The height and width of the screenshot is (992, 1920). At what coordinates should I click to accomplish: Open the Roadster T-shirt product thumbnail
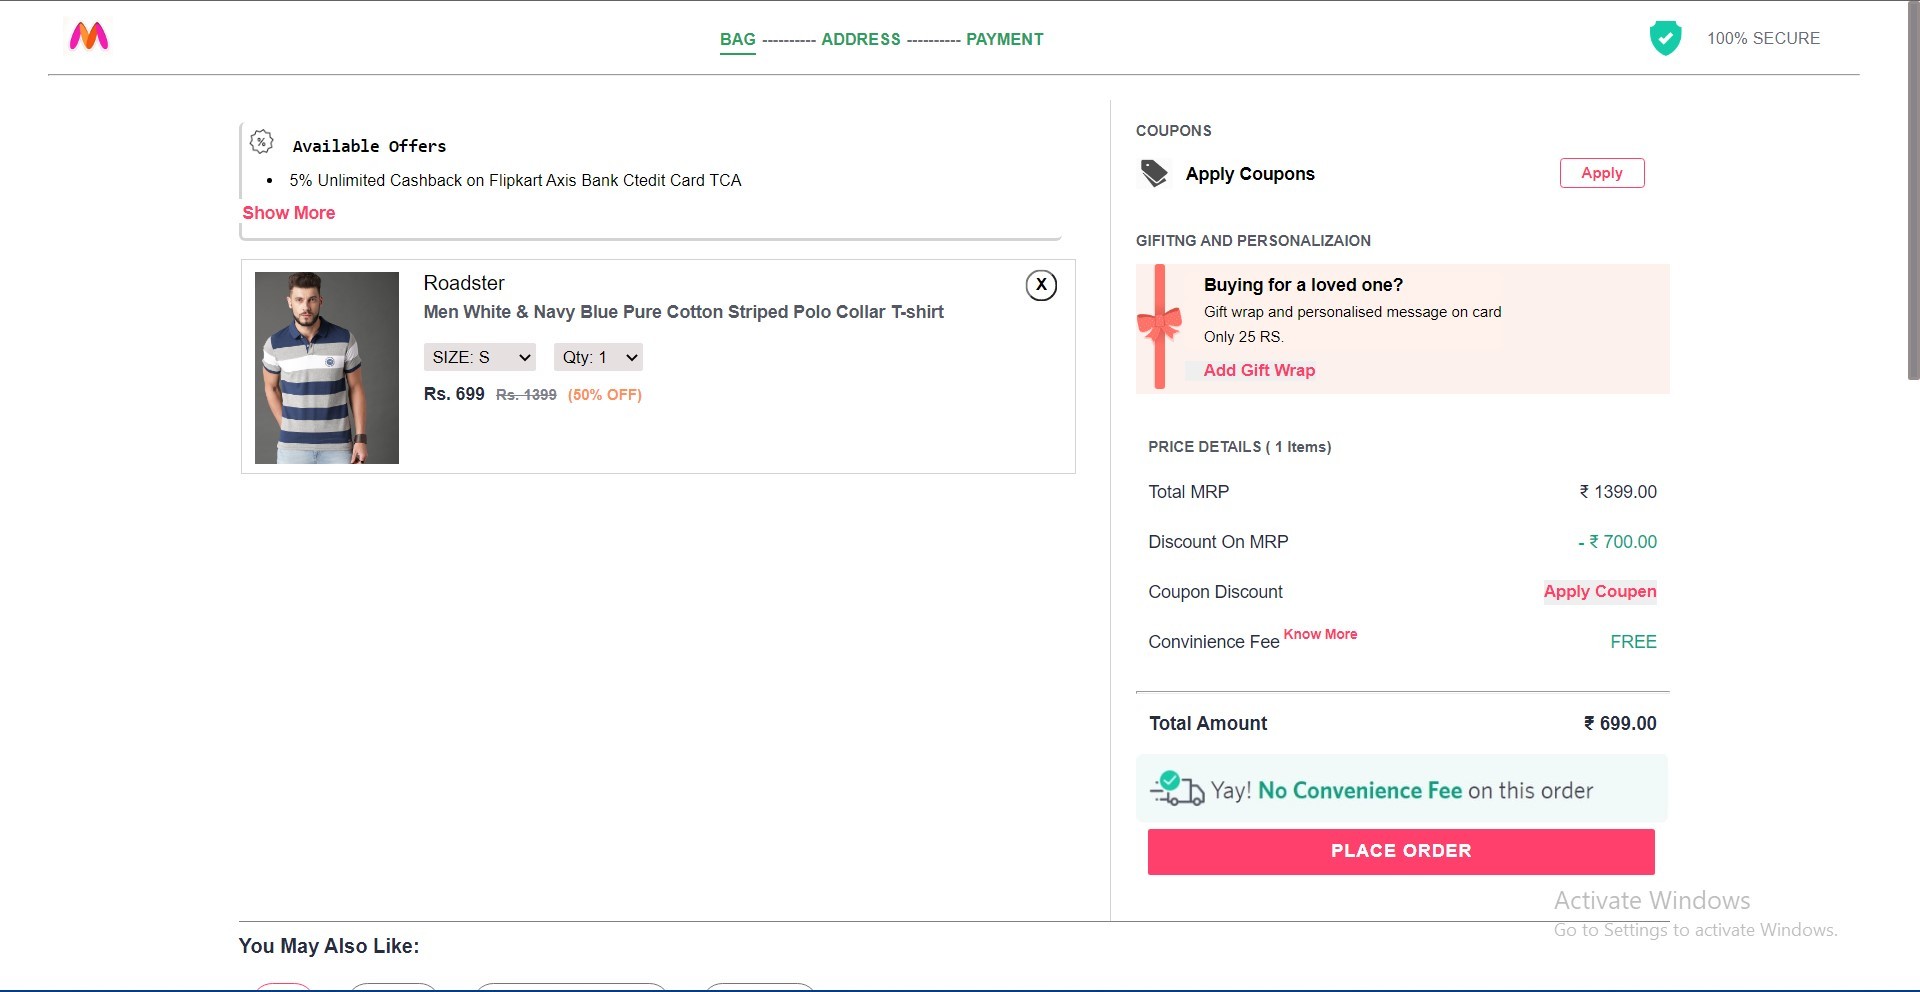[327, 368]
